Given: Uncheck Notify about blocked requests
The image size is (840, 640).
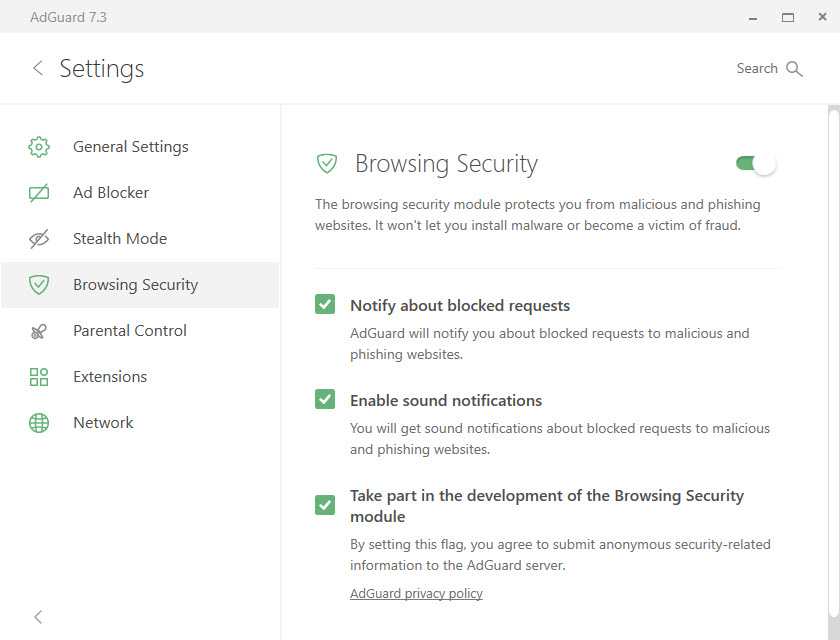Looking at the screenshot, I should pyautogui.click(x=325, y=304).
